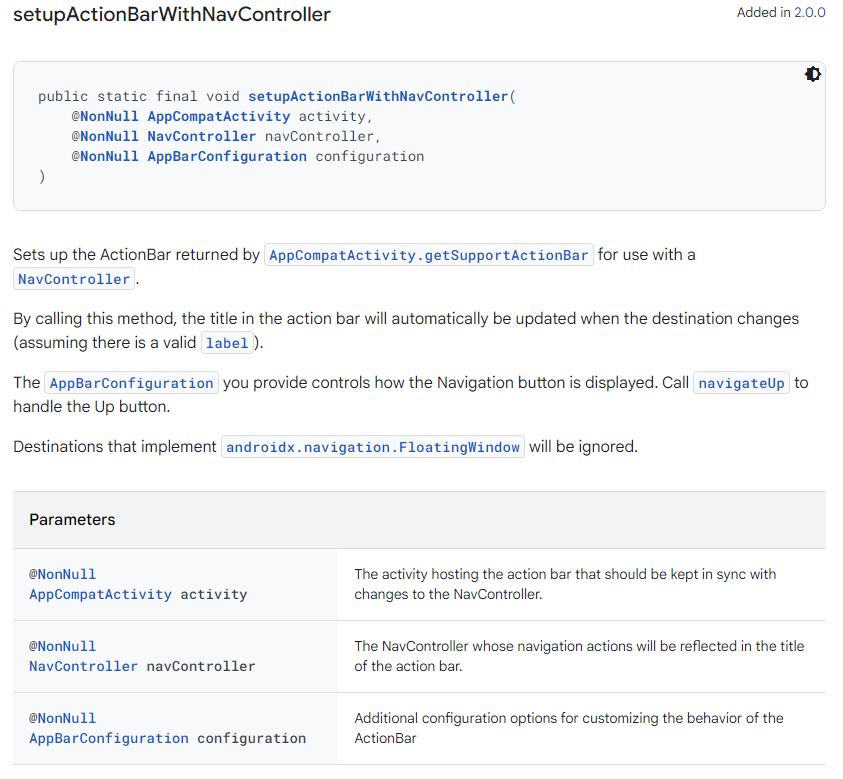Click 'The activity hosting the action bar' description

click(565, 584)
